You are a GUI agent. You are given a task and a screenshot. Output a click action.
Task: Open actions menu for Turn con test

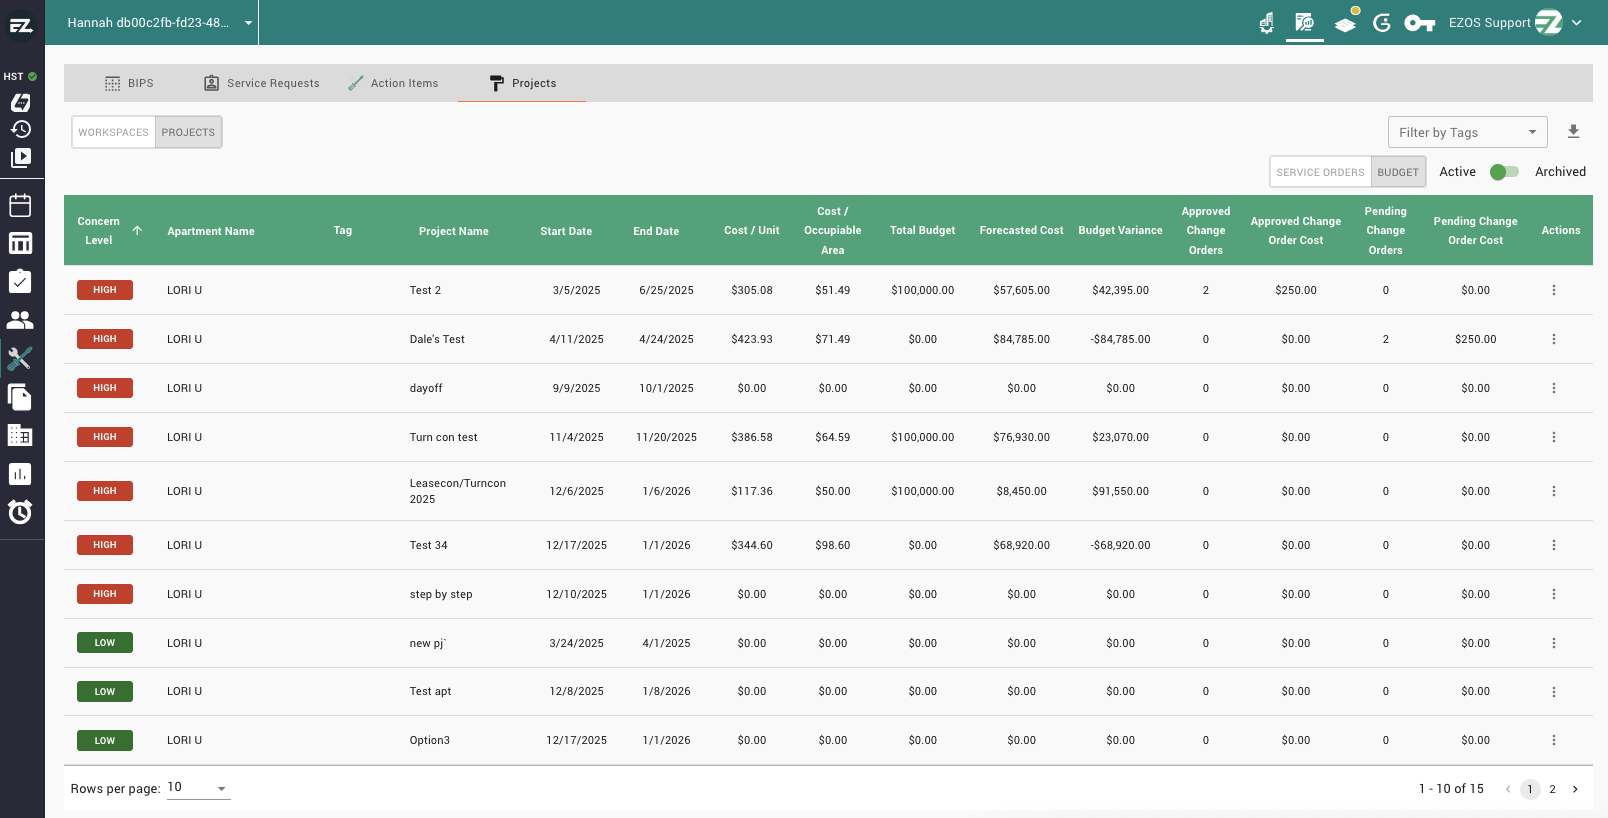click(x=1554, y=437)
